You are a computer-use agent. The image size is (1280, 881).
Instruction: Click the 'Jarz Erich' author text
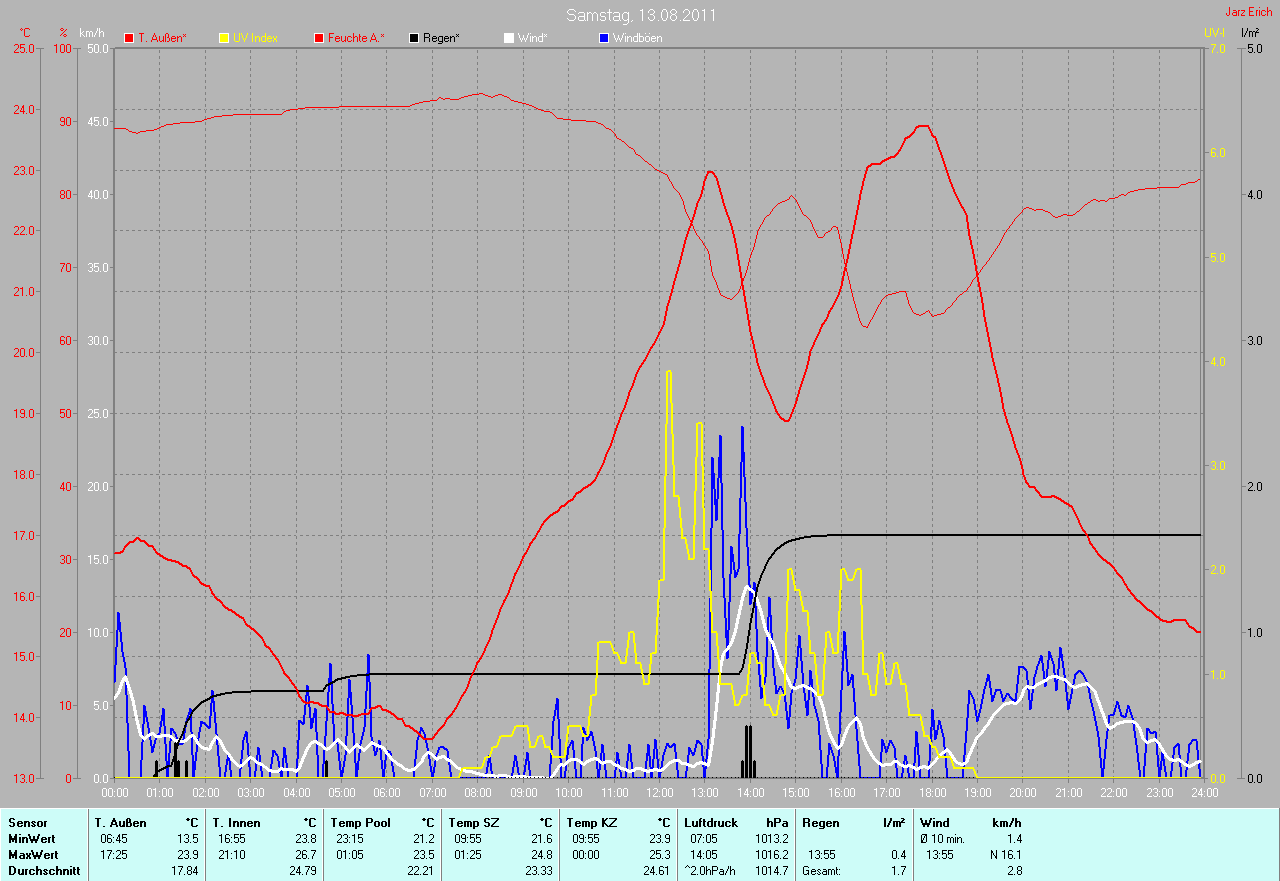[x=1249, y=12]
